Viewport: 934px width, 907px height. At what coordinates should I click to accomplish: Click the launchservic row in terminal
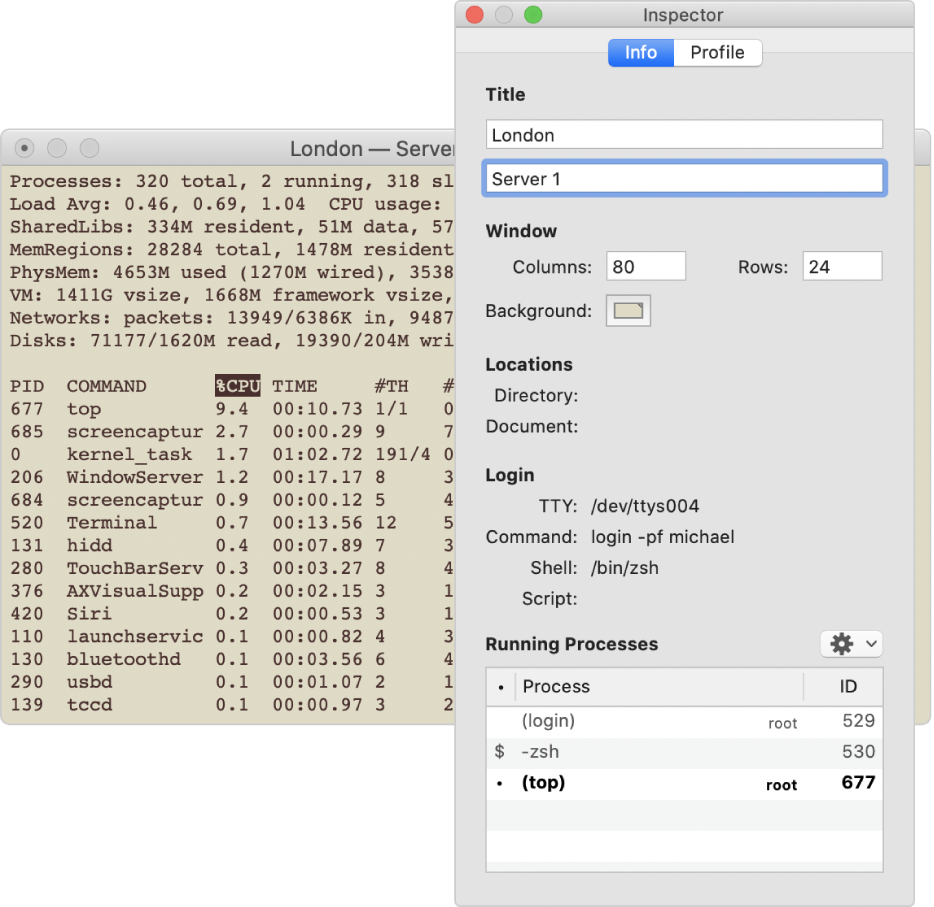[x=232, y=636]
